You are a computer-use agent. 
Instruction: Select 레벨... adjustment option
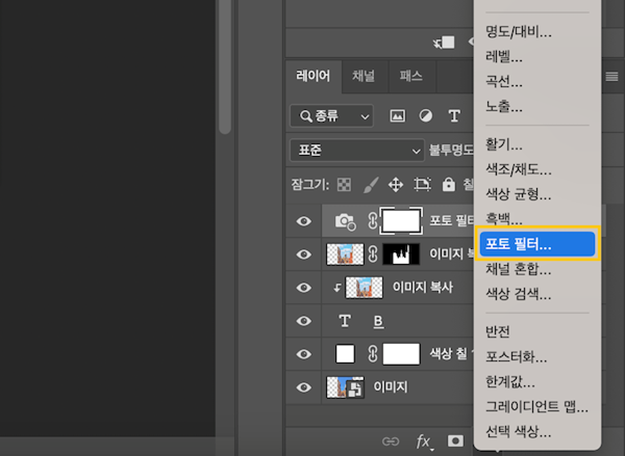[503, 57]
